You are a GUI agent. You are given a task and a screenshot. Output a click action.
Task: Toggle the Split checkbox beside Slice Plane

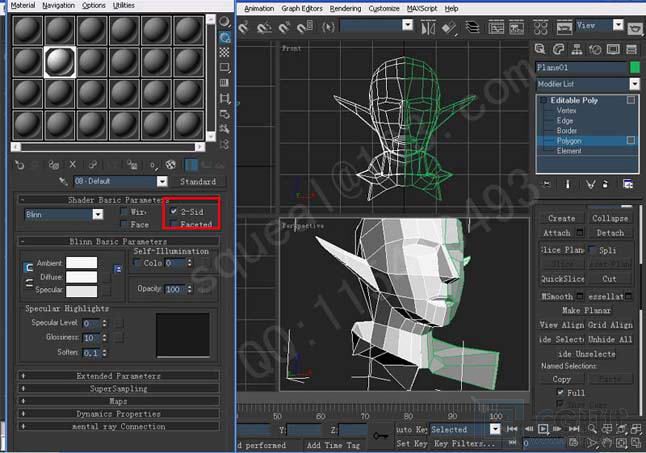point(592,250)
